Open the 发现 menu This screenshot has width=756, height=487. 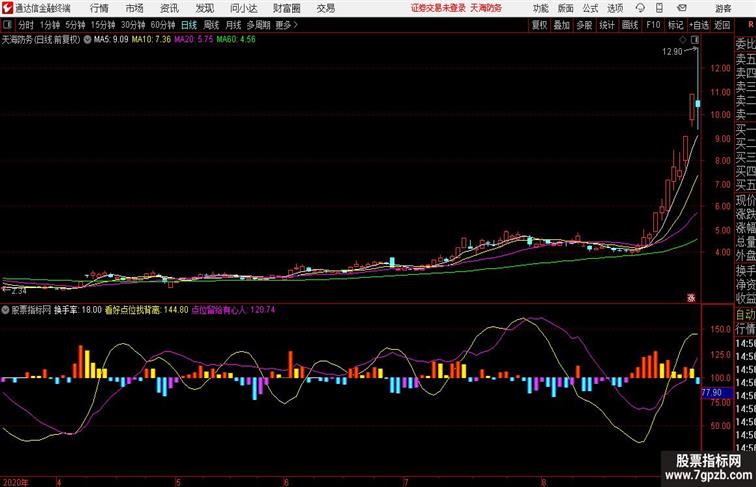[204, 8]
